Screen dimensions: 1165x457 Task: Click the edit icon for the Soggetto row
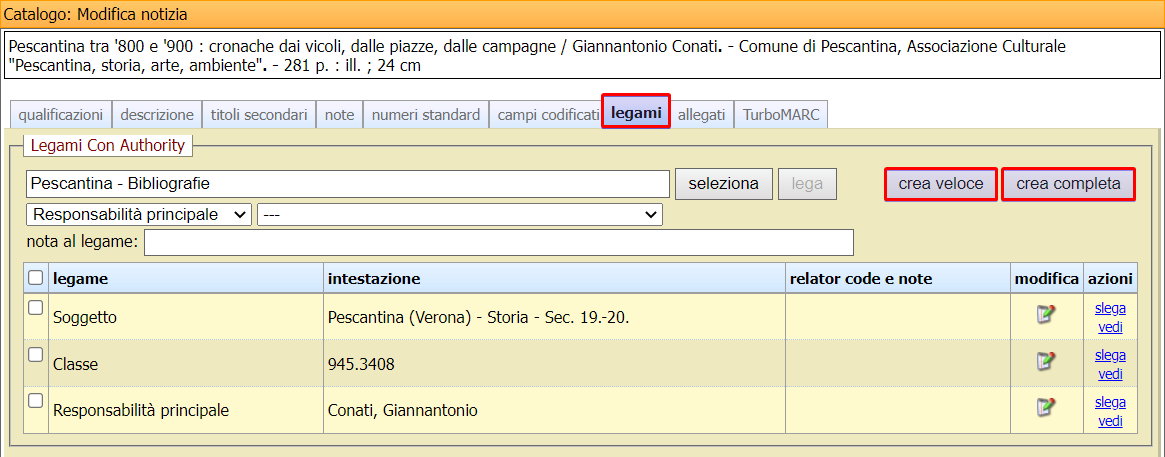point(1046,315)
